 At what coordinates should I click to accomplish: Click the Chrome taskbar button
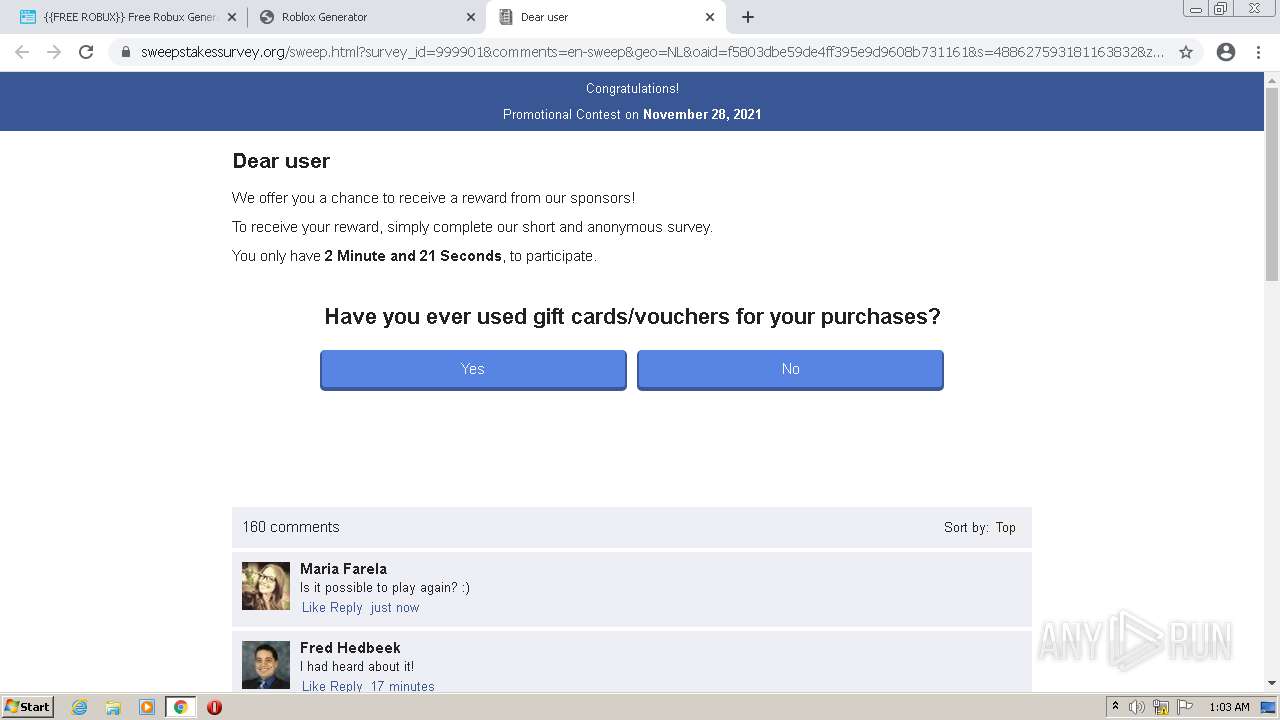[180, 707]
